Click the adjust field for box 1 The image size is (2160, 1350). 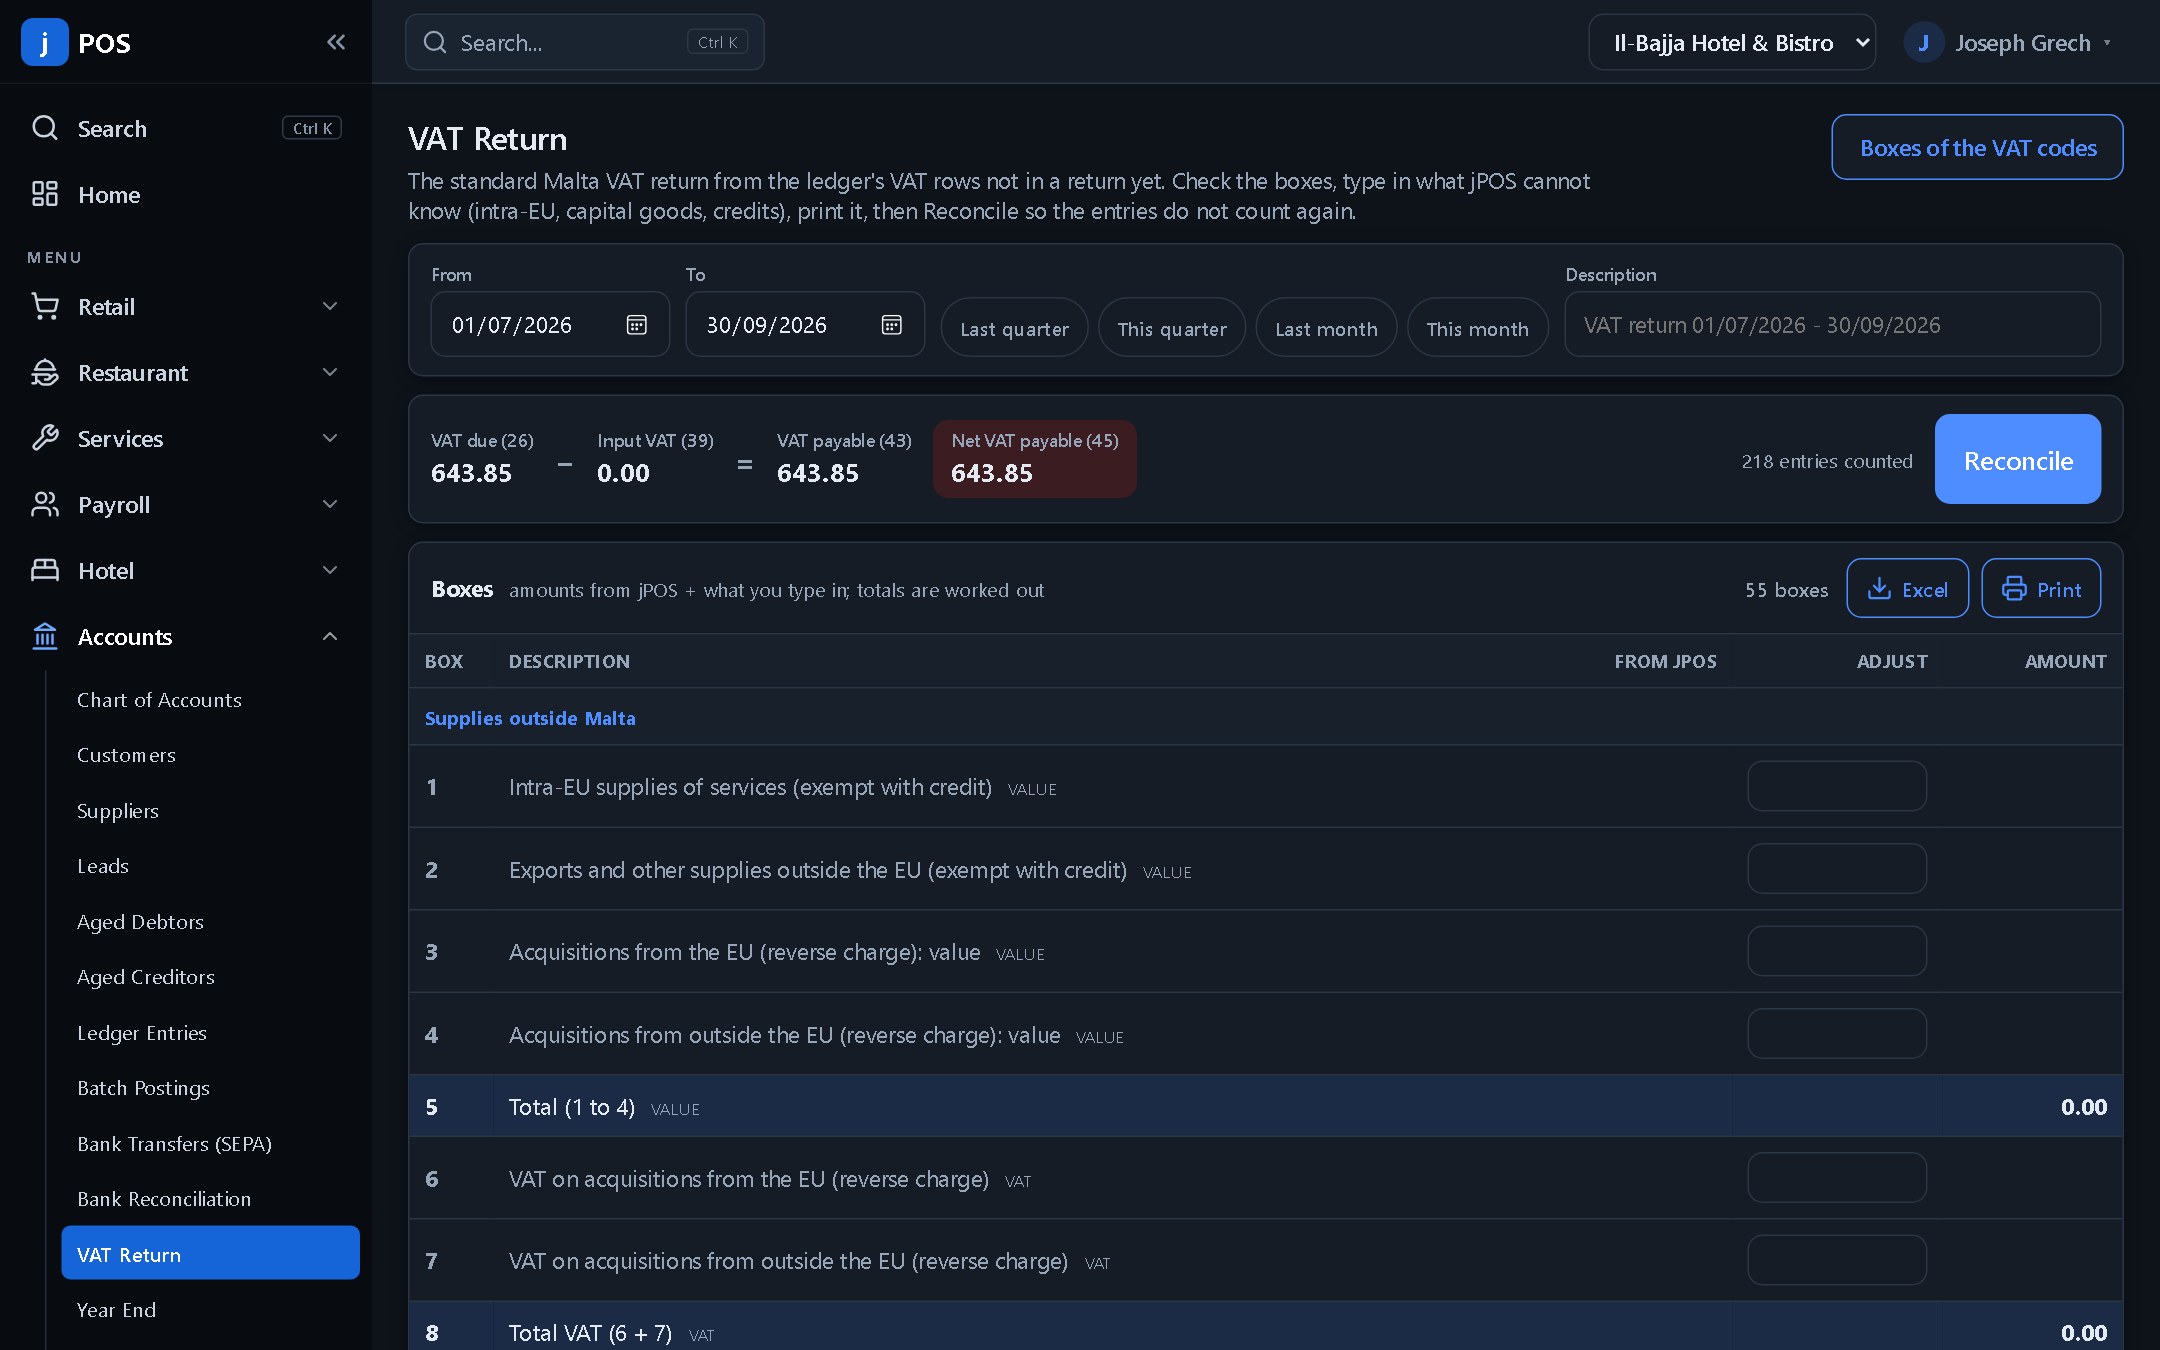1837,786
